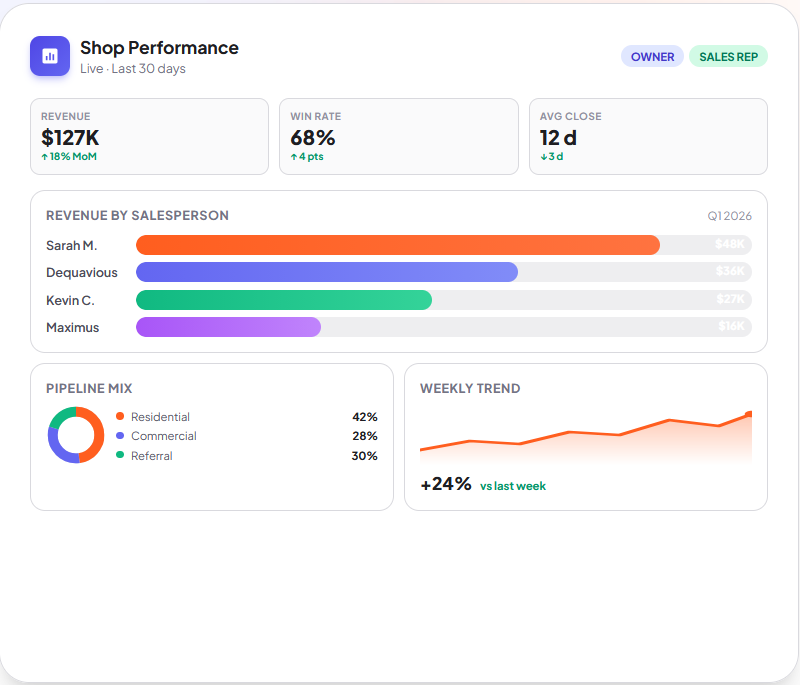This screenshot has width=800, height=685.
Task: Select the Maximus name label
Action: [x=72, y=327]
